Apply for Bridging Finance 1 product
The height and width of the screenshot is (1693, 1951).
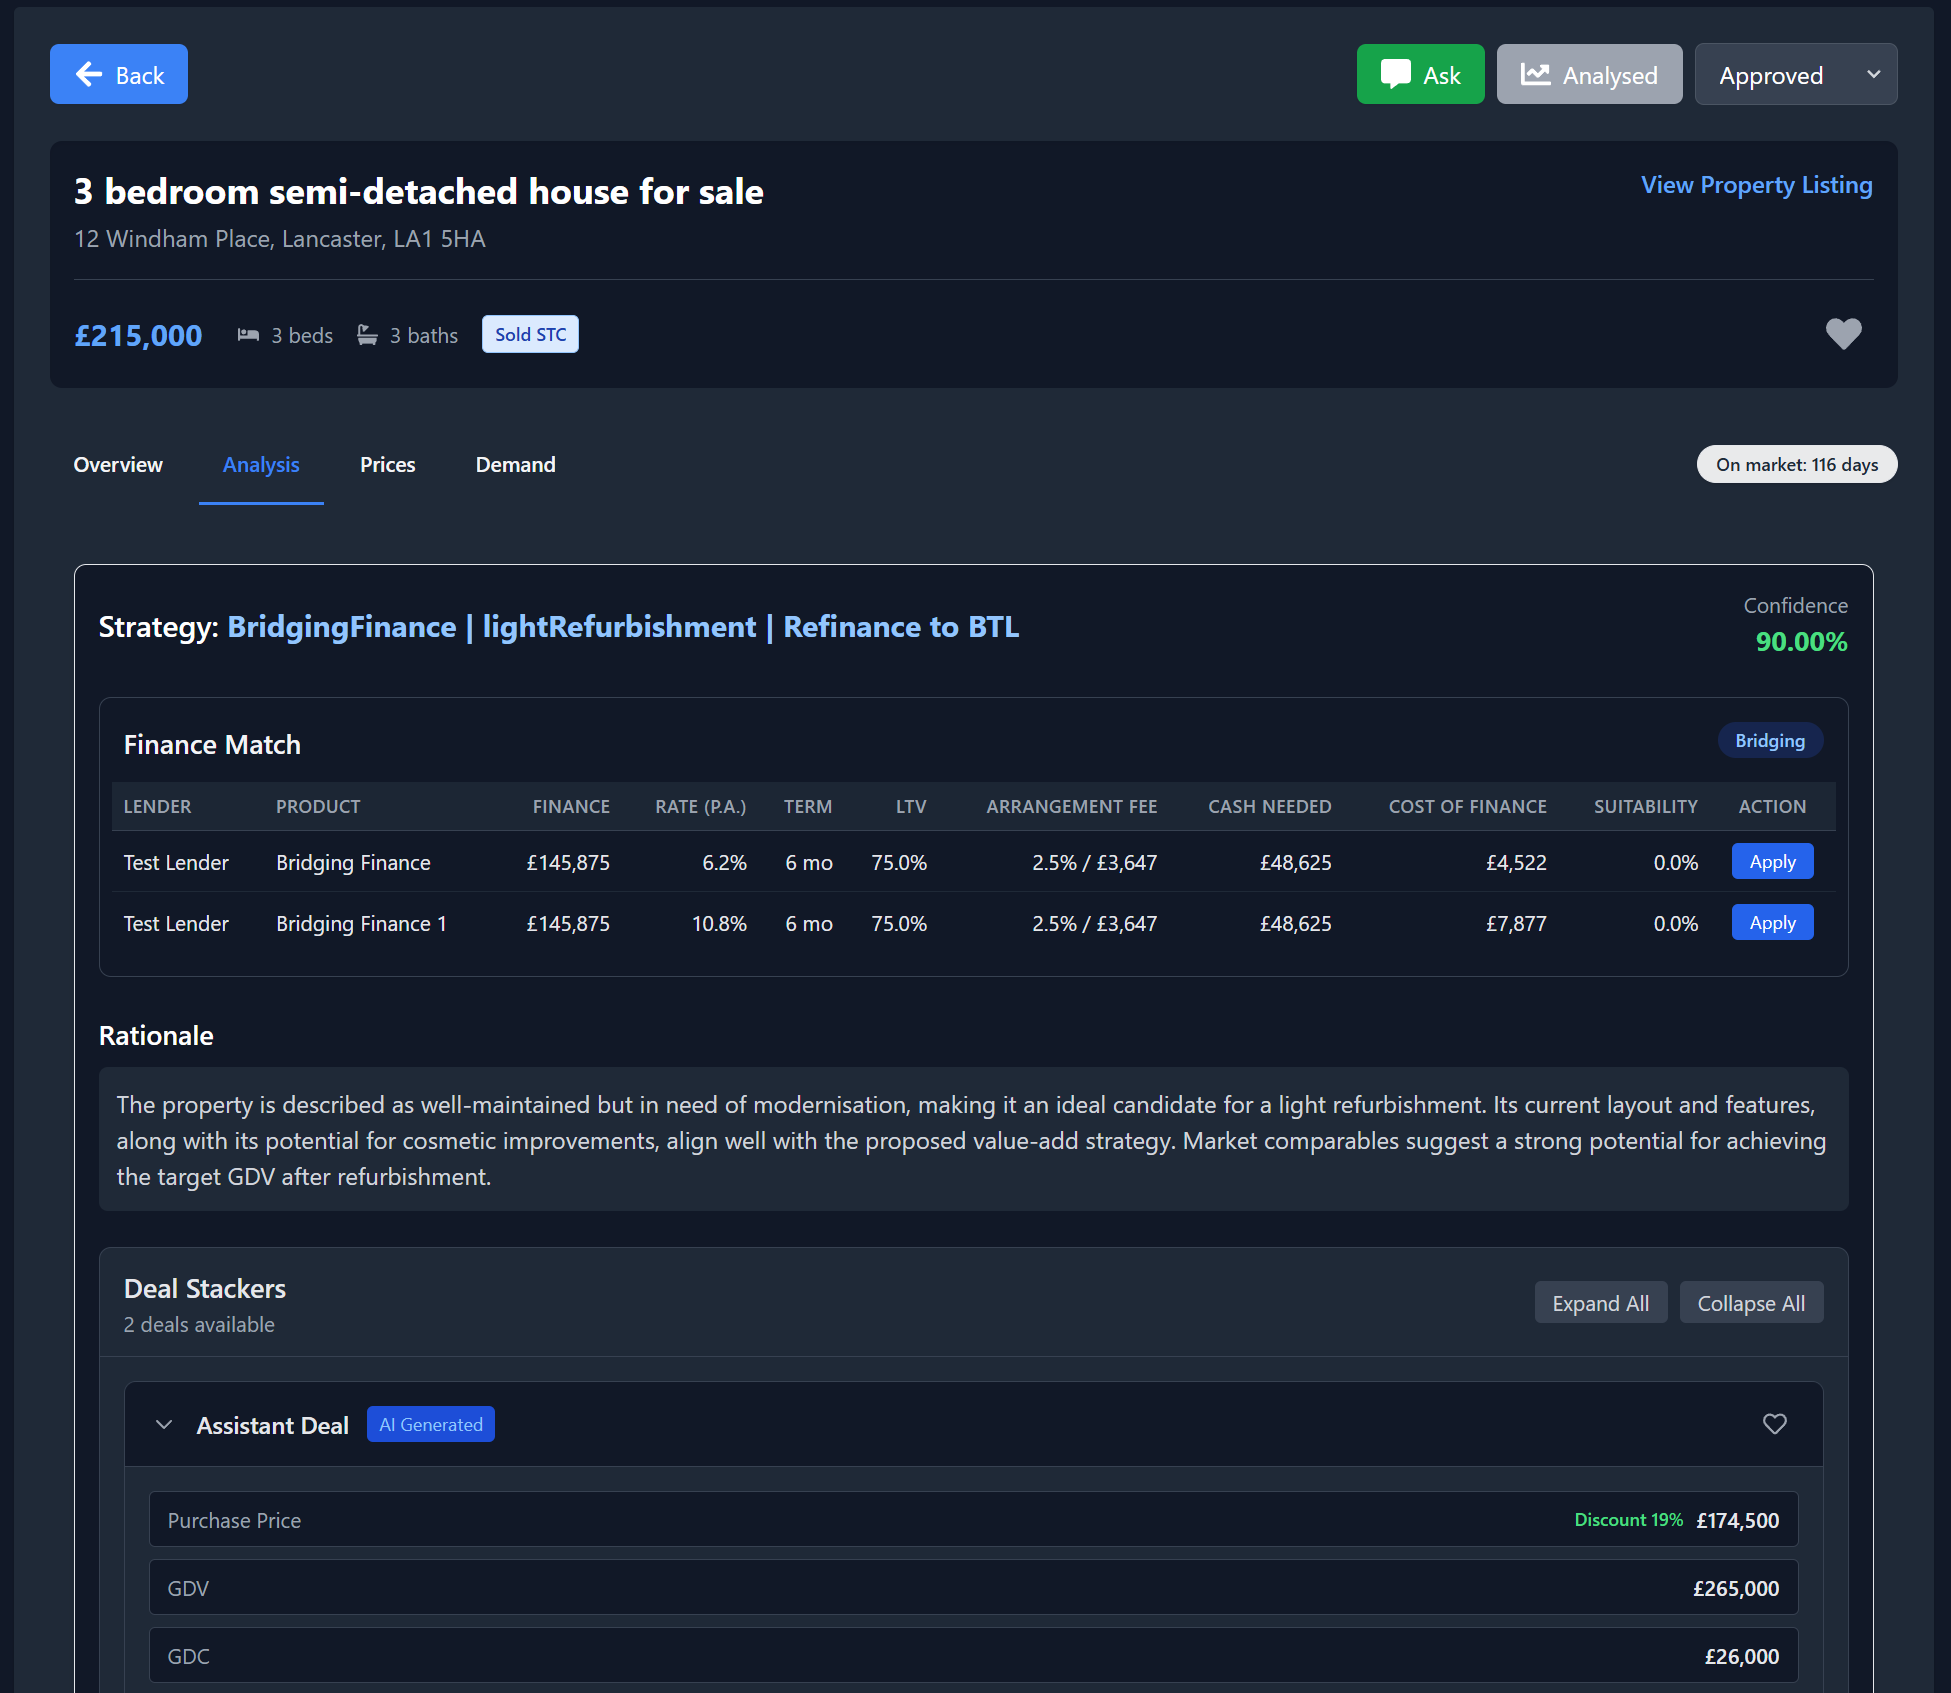pos(1772,923)
